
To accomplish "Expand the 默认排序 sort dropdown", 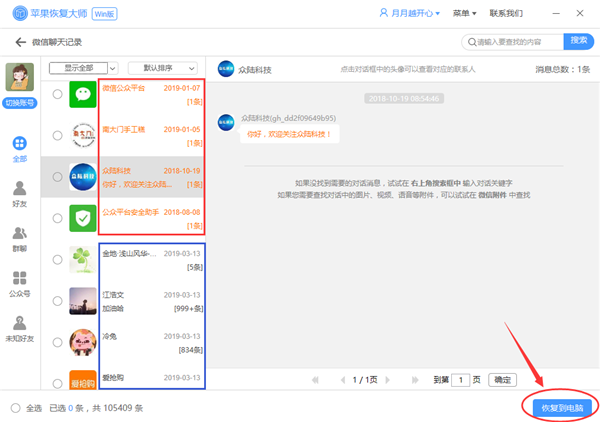I will tap(163, 68).
